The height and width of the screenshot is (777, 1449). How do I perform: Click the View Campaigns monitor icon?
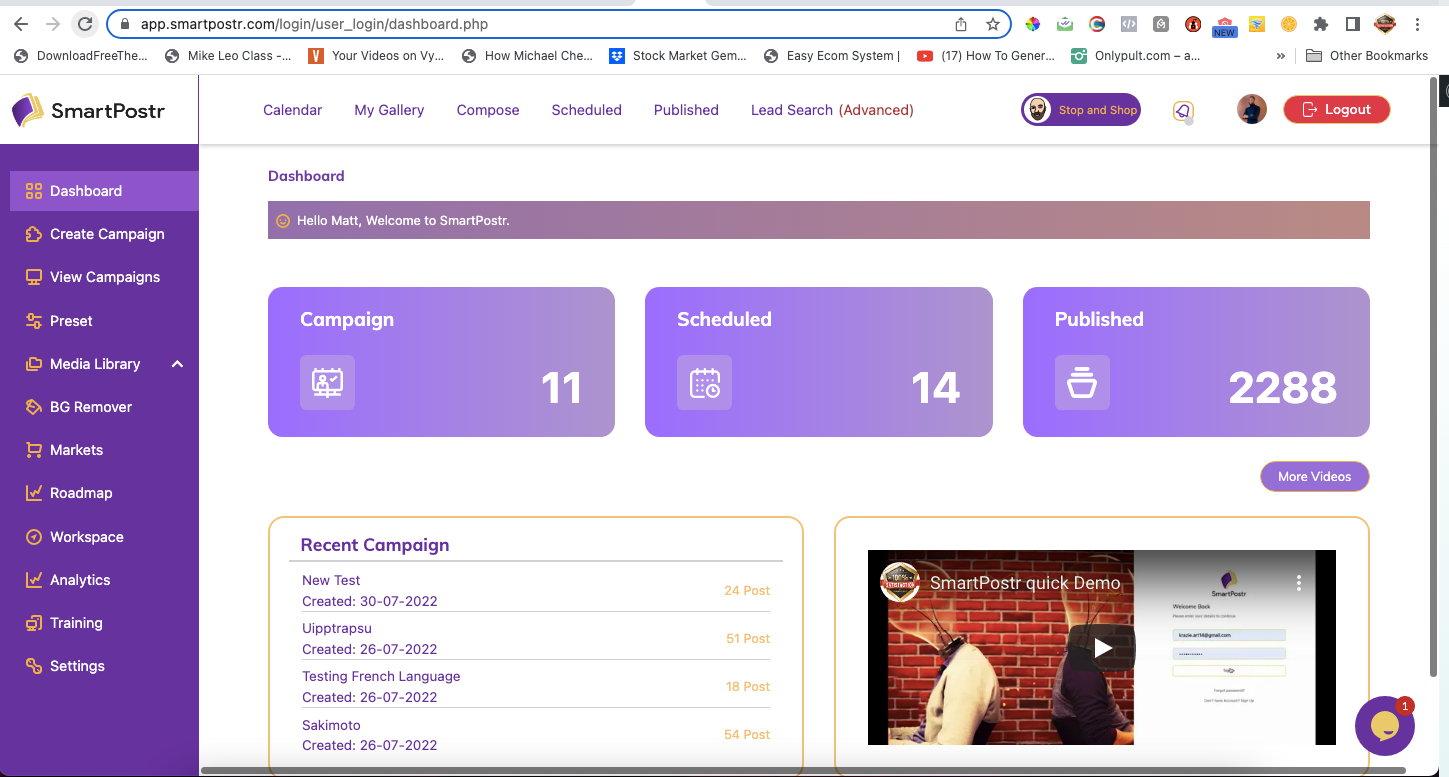pyautogui.click(x=34, y=277)
